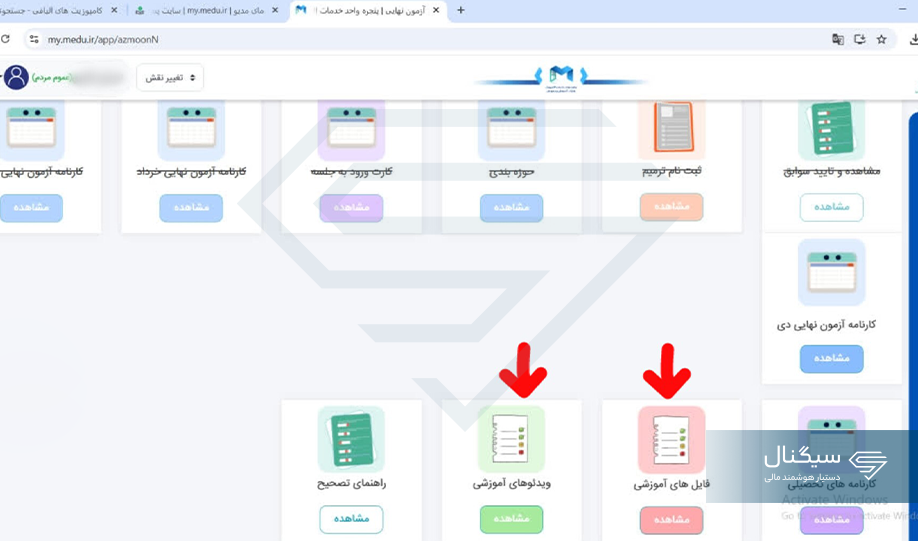
Task: Click the راهنمای تصحیح card title
Action: point(351,484)
